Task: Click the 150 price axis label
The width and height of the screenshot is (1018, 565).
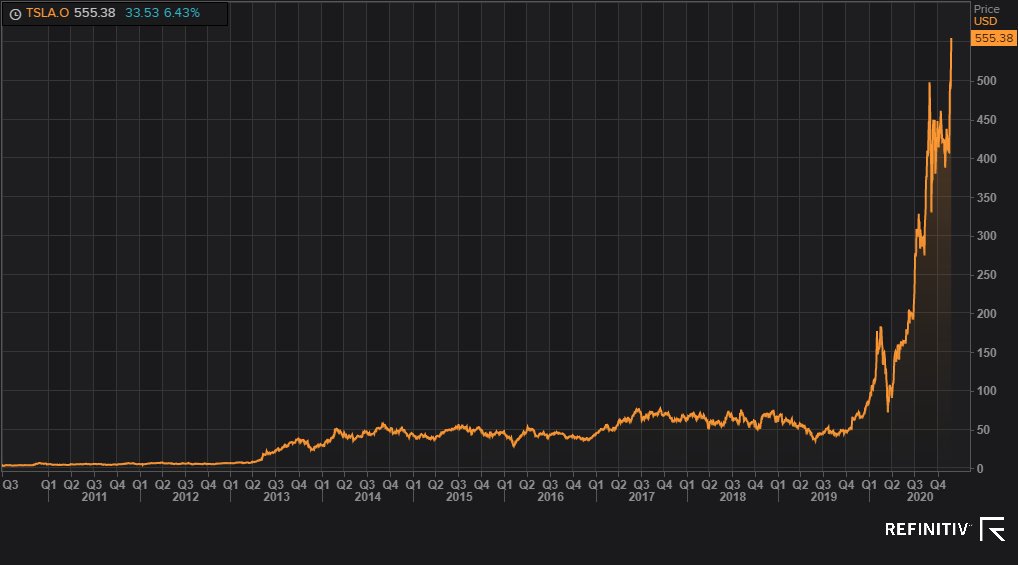Action: tap(986, 353)
